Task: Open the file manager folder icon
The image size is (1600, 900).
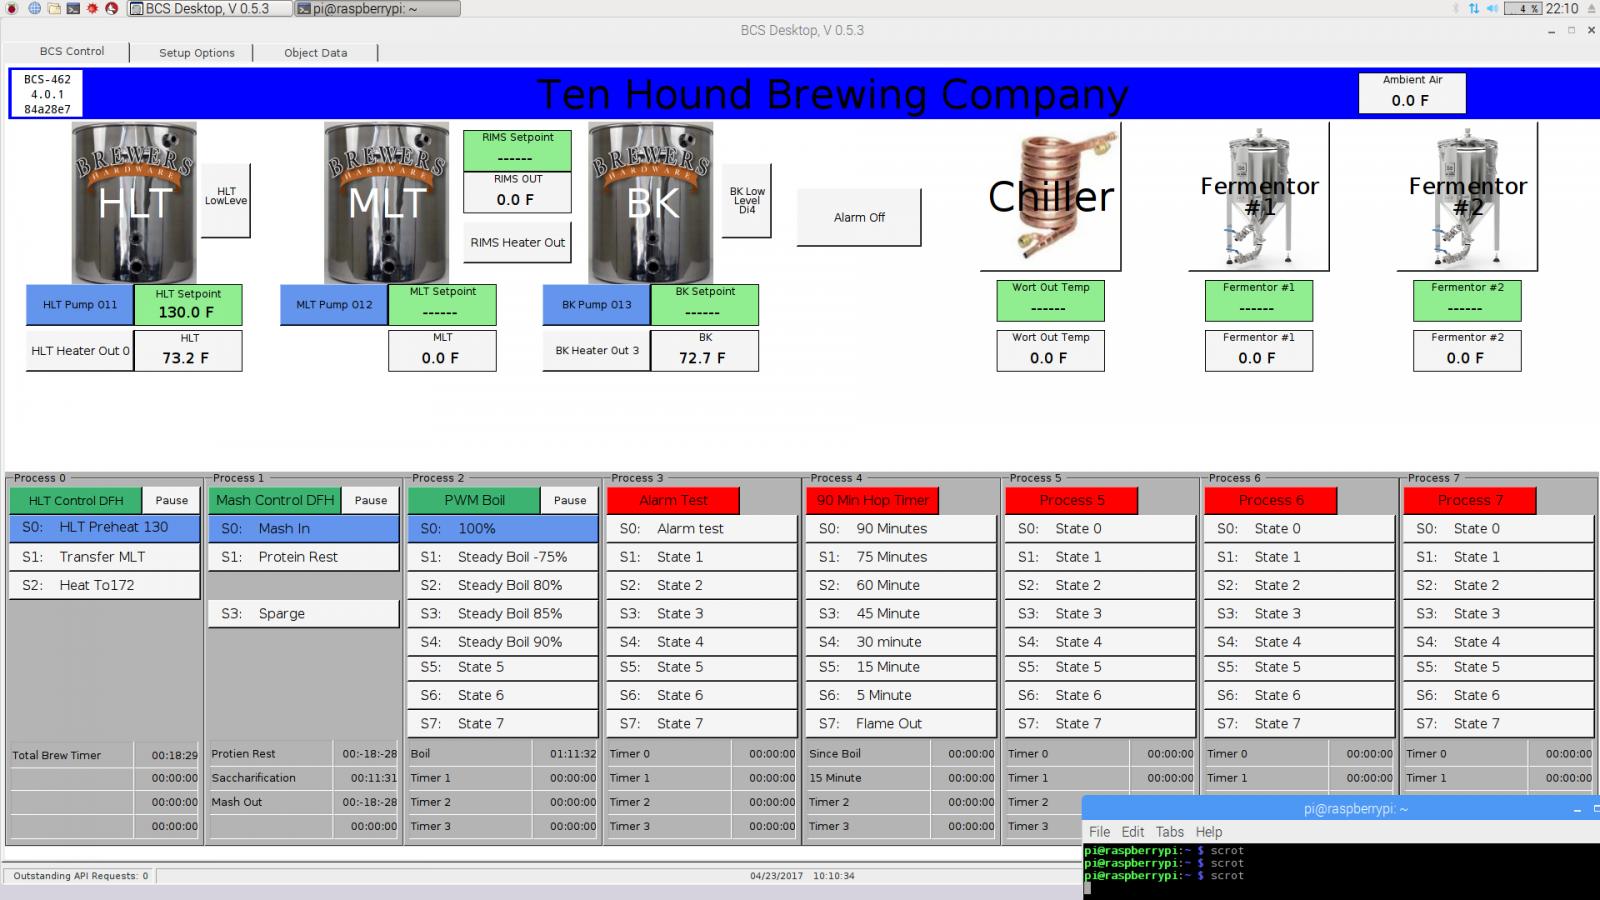Action: coord(53,9)
